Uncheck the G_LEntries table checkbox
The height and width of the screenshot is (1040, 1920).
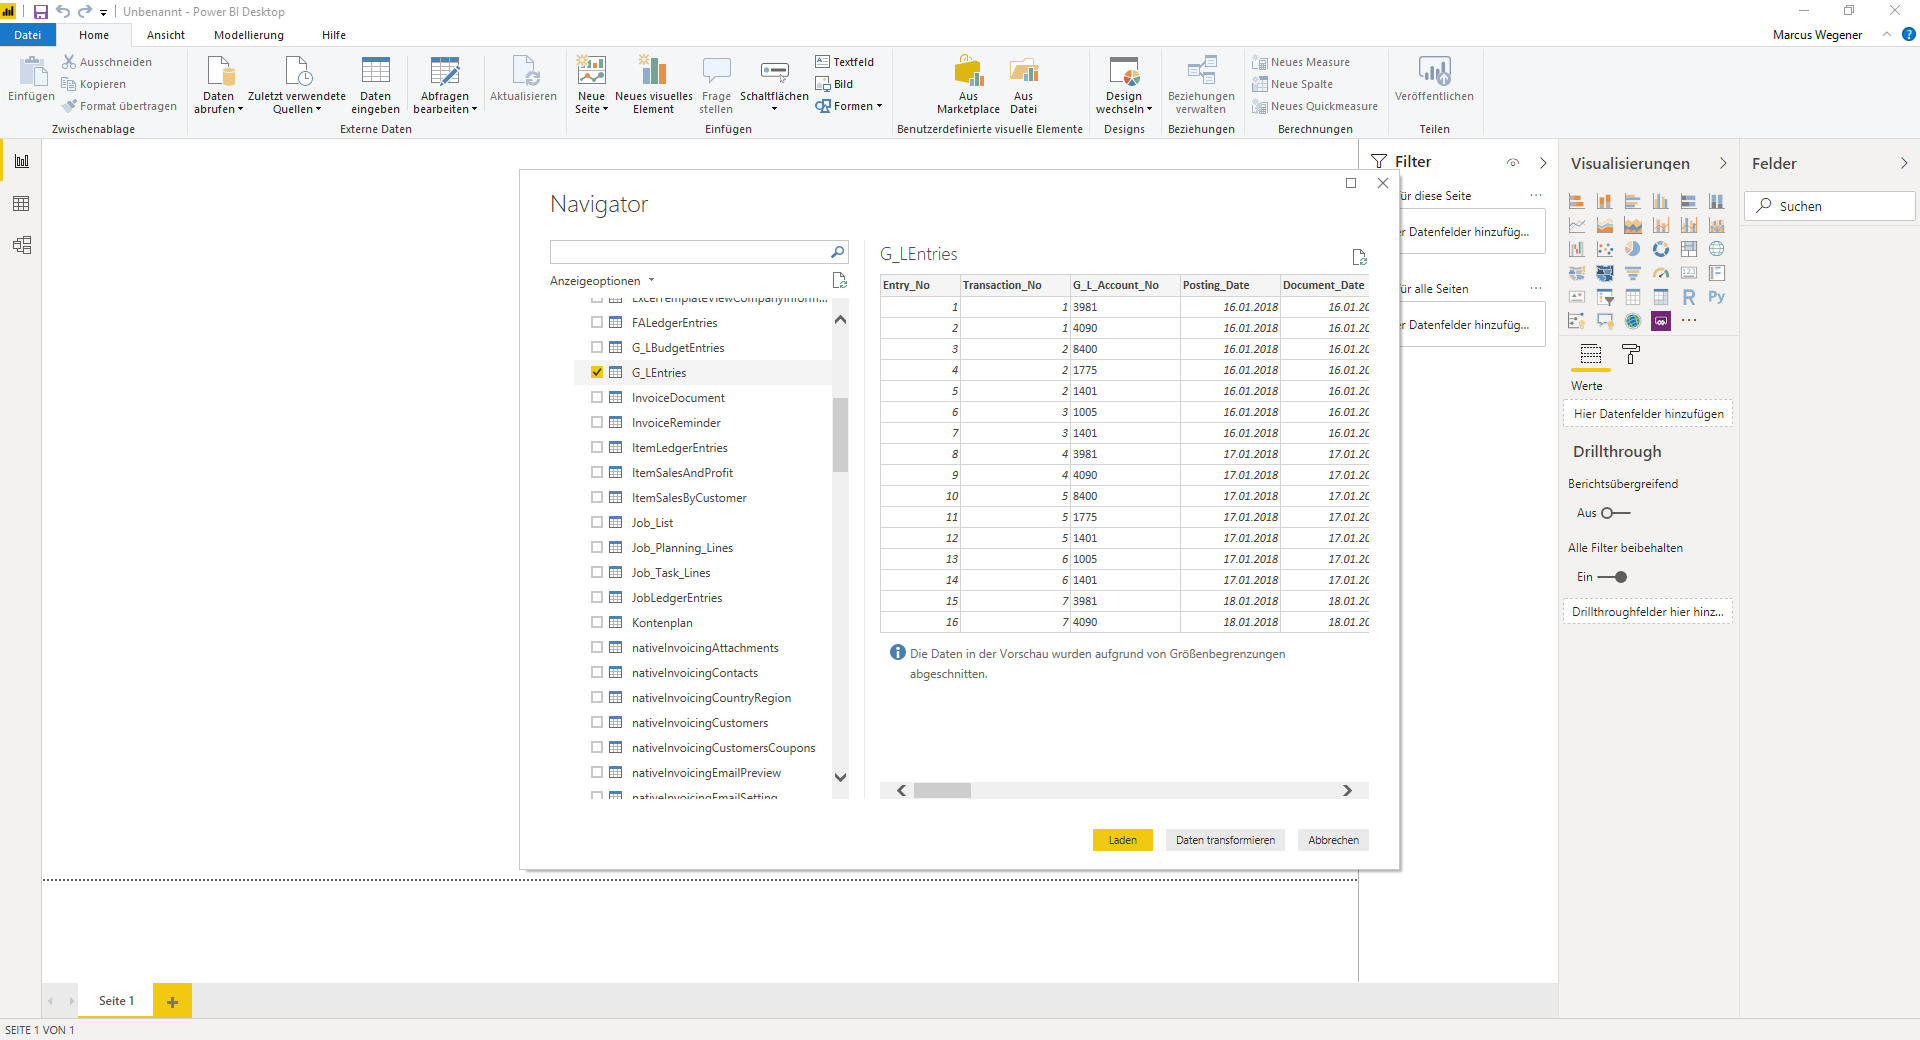tap(597, 372)
